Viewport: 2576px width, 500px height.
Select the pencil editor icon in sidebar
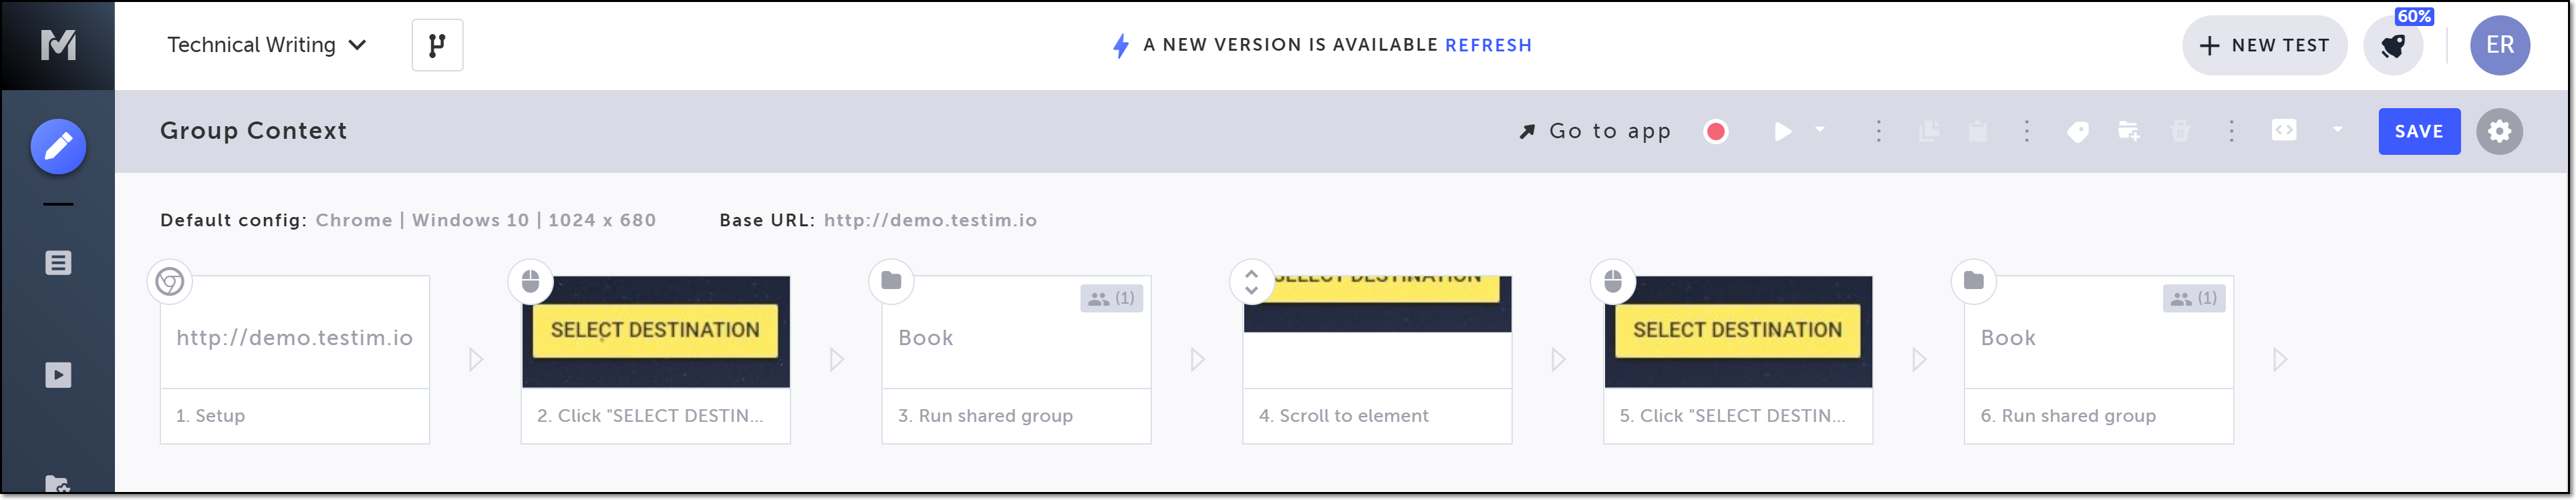tap(58, 147)
